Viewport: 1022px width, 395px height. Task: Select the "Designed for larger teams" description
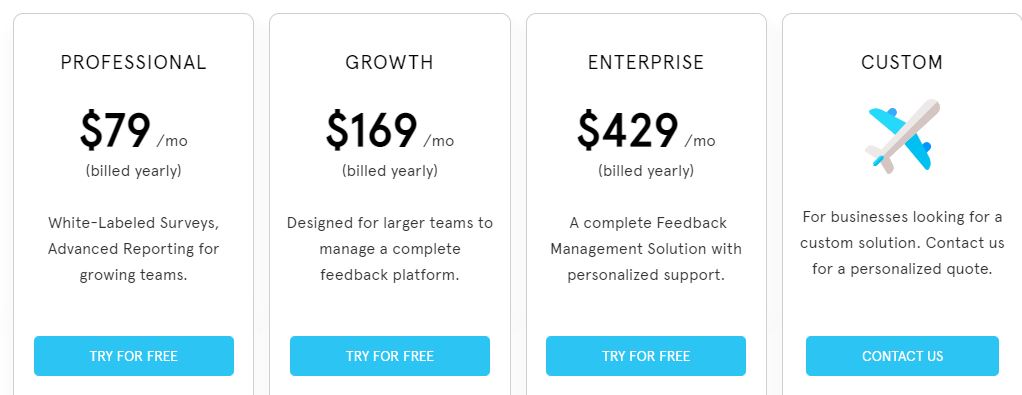390,249
